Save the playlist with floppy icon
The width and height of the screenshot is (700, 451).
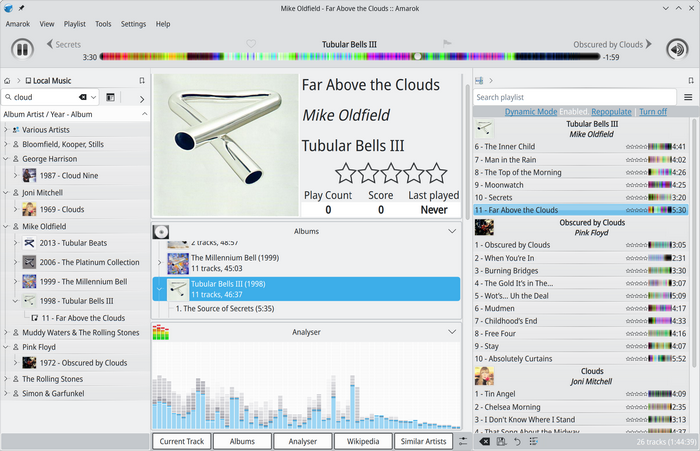pos(501,441)
